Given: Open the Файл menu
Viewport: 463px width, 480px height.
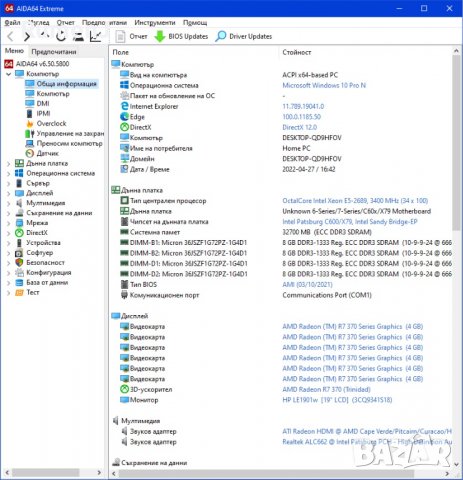Looking at the screenshot, I should [12, 22].
